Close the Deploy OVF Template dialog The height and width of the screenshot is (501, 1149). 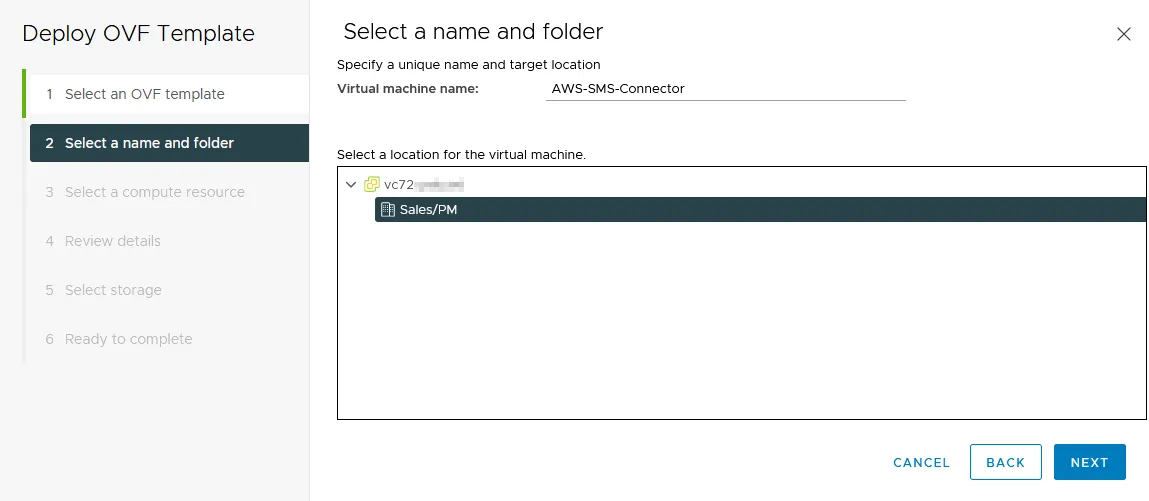[x=1123, y=34]
